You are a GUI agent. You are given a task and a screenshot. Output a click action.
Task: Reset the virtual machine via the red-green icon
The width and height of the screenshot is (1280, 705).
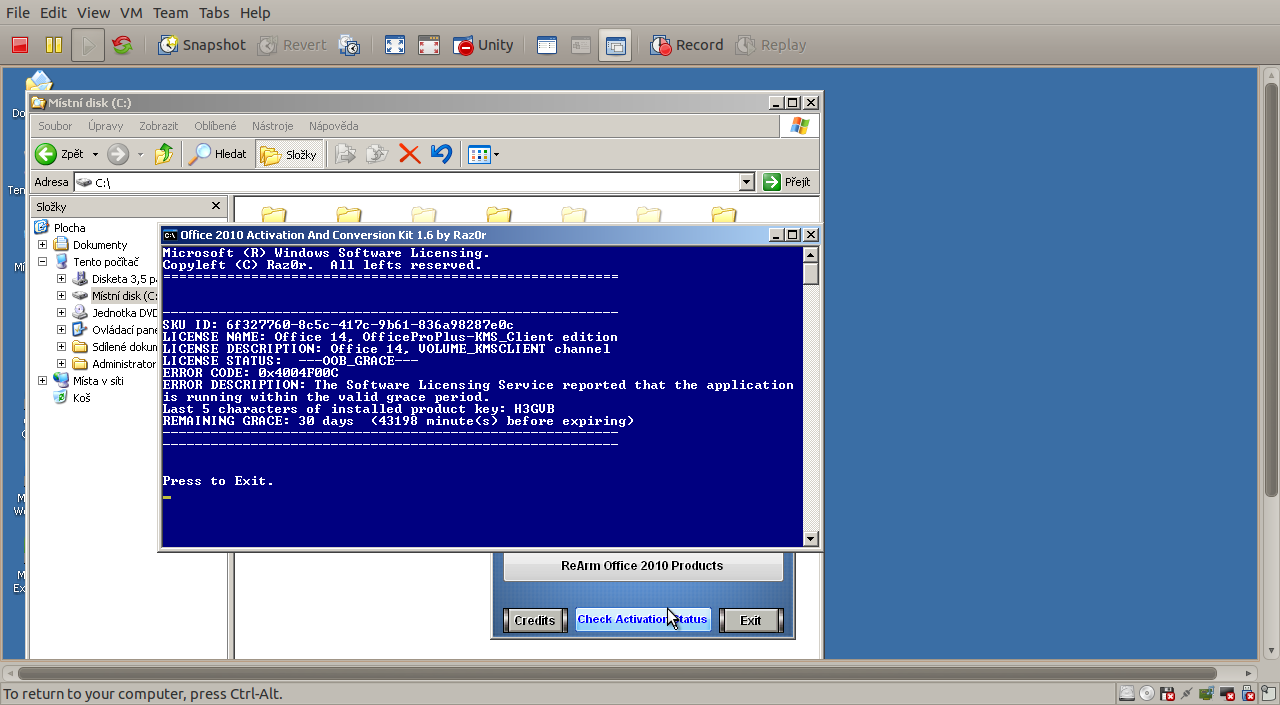click(123, 45)
